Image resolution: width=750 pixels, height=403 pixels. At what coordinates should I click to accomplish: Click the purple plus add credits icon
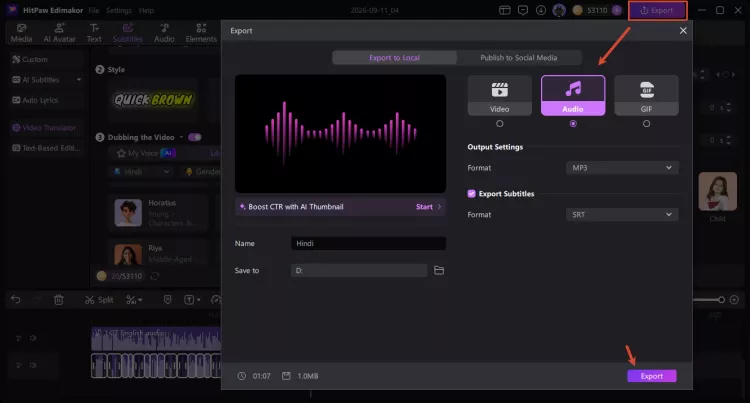[617, 11]
